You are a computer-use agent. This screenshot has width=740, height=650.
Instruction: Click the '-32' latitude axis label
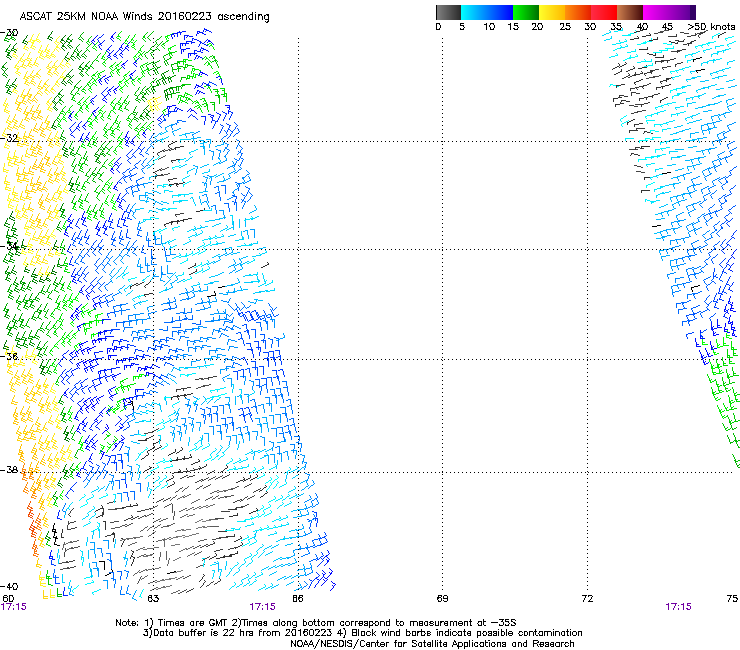pyautogui.click(x=9, y=138)
